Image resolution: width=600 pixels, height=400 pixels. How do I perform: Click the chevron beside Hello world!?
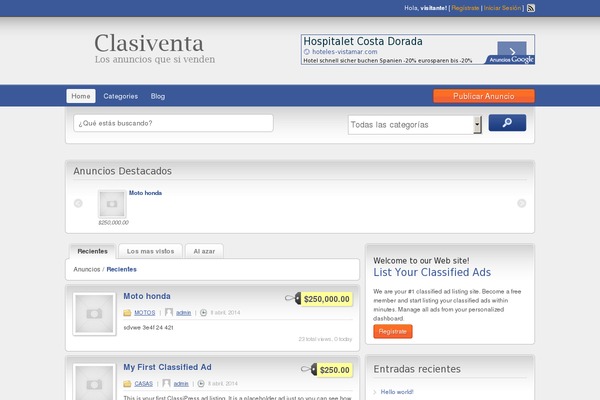(375, 392)
